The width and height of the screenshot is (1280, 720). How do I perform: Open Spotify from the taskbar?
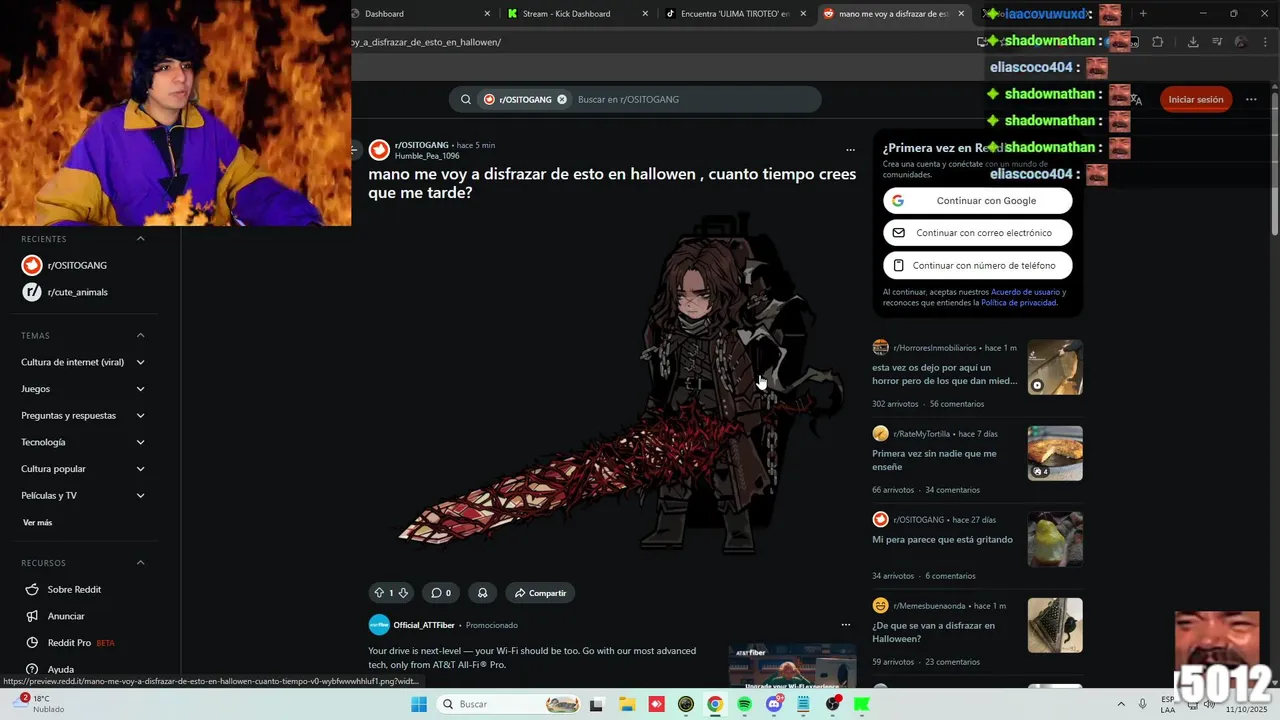coord(744,704)
